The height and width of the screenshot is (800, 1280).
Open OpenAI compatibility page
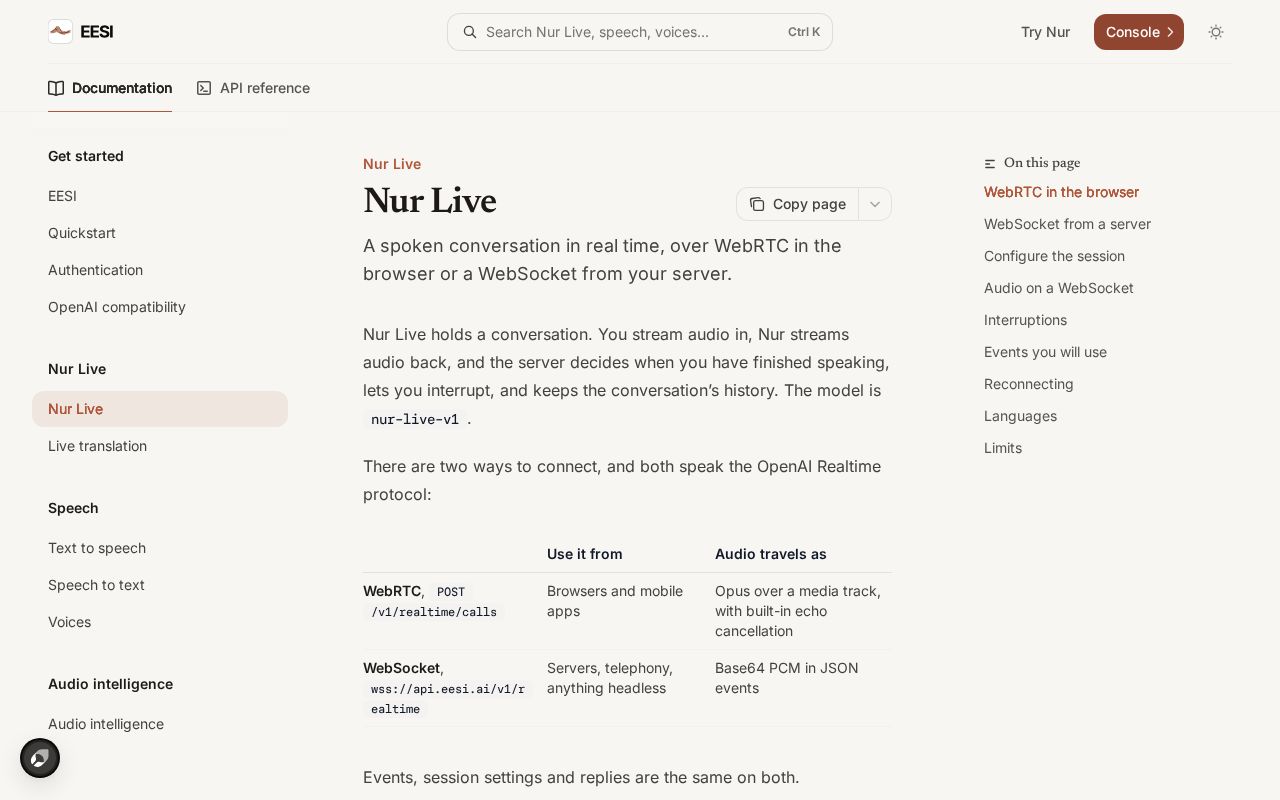(160, 307)
